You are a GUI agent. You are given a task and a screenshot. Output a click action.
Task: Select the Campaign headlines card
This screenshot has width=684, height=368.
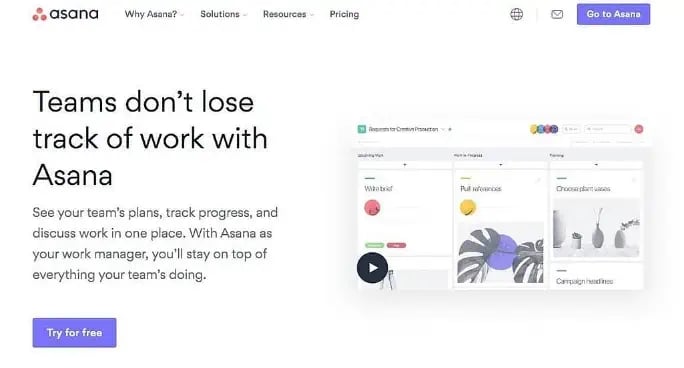pyautogui.click(x=596, y=276)
